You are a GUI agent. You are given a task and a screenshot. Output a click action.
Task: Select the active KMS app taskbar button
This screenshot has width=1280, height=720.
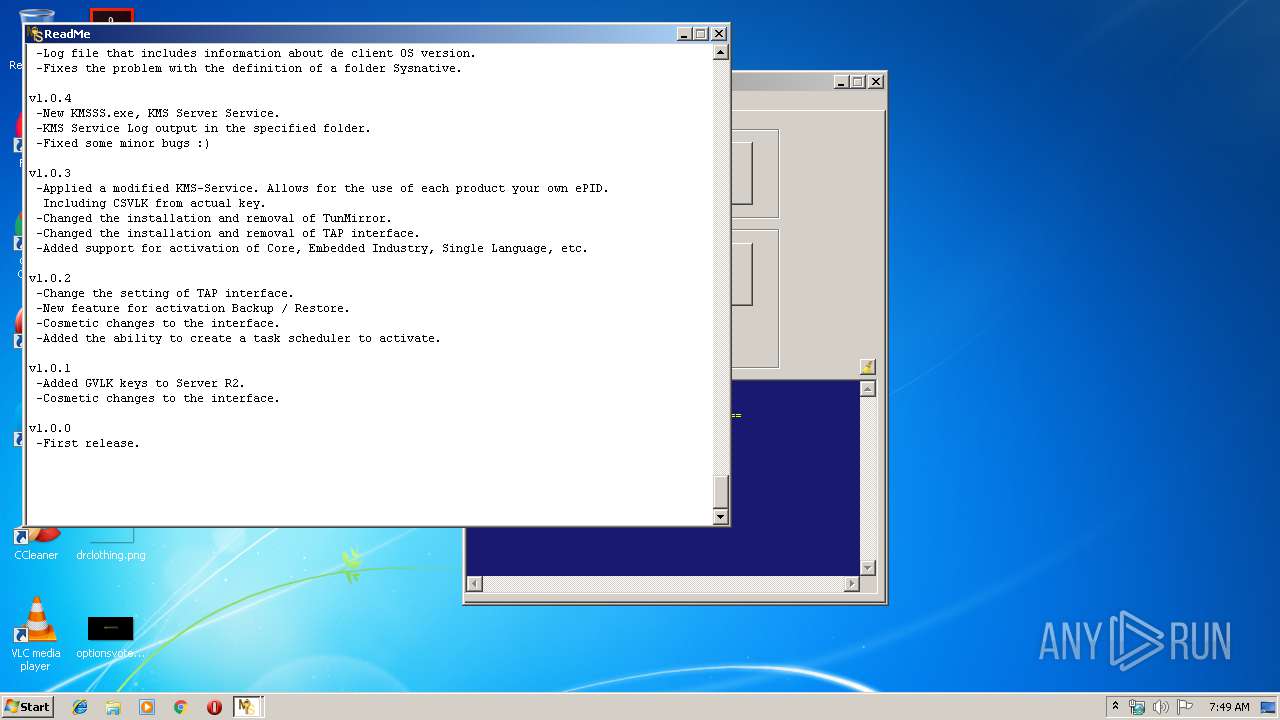(x=247, y=707)
